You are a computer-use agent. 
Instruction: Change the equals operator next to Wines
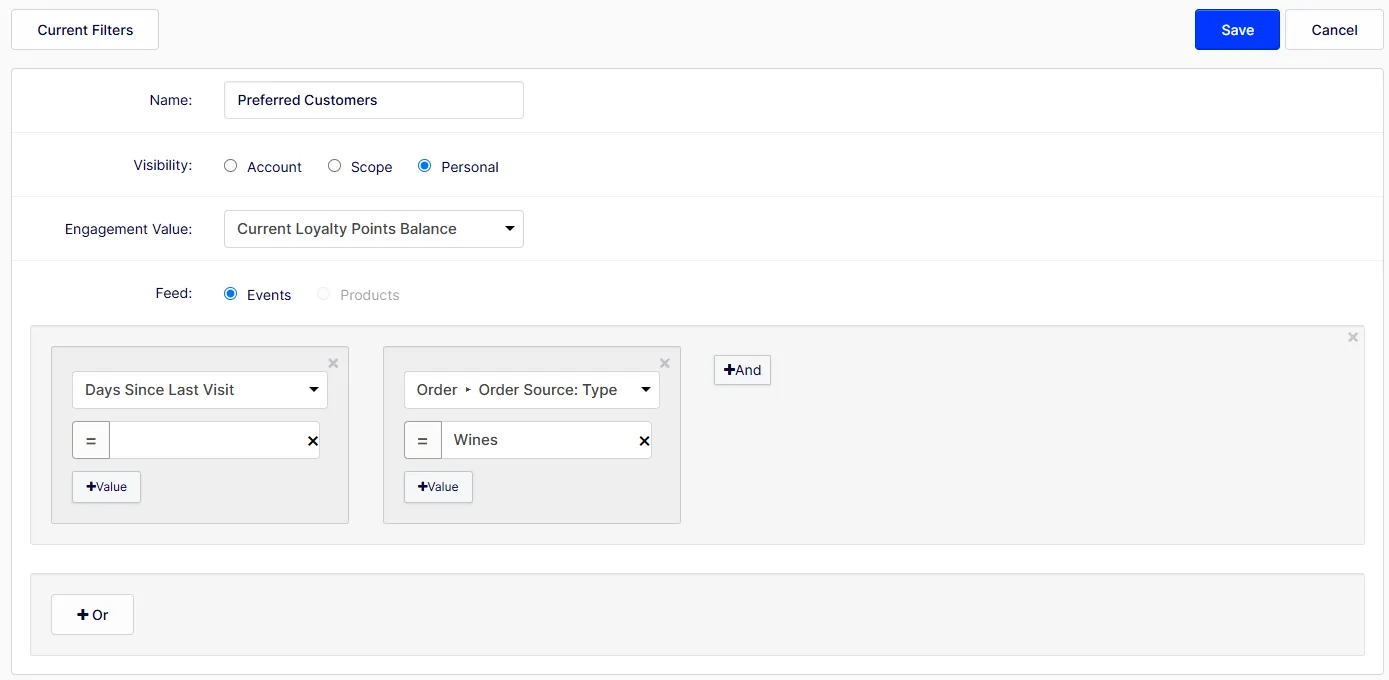coord(423,440)
